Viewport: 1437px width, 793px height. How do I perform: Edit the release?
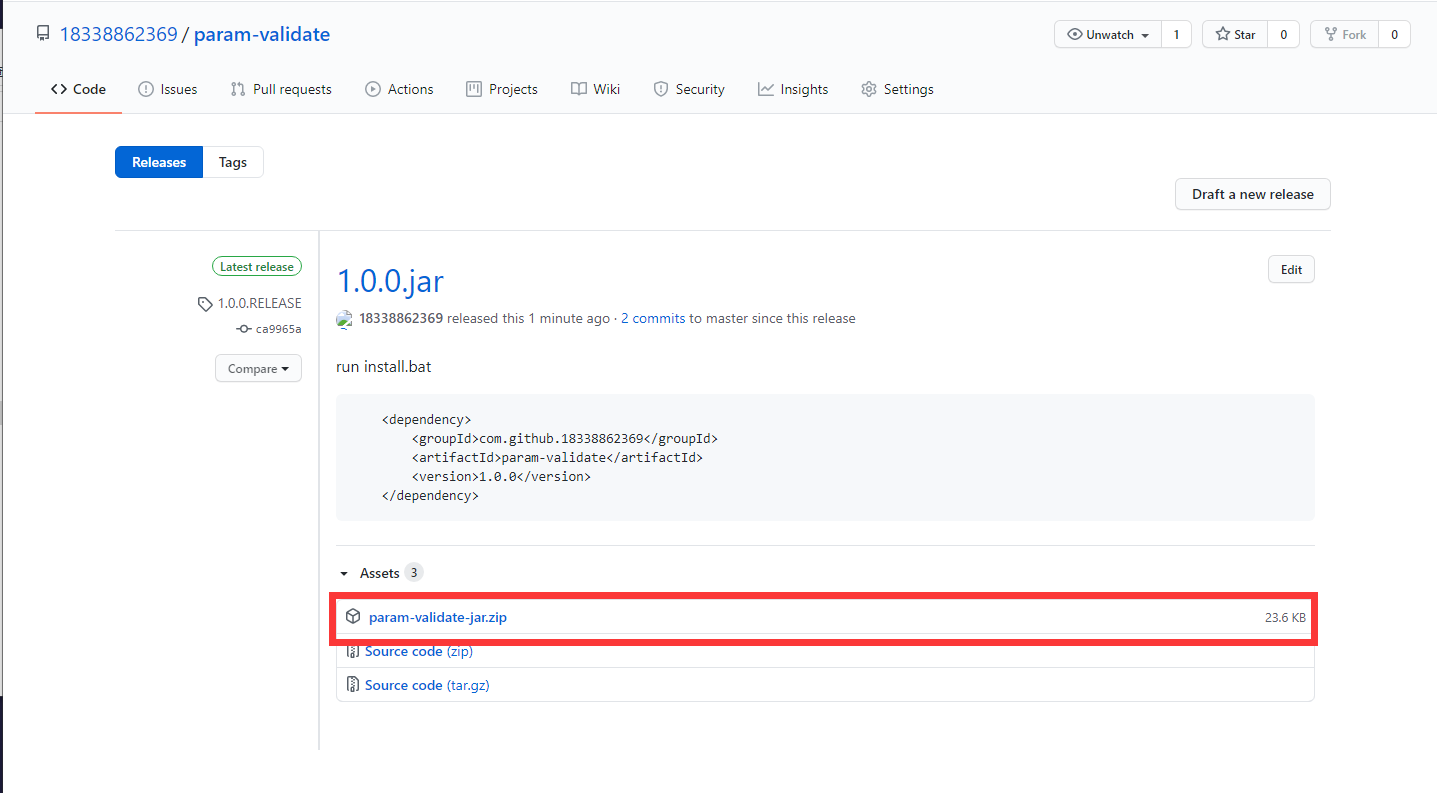tap(1291, 270)
